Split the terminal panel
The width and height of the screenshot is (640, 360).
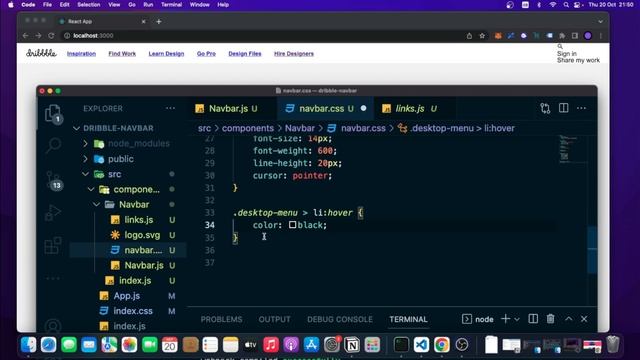pos(533,319)
